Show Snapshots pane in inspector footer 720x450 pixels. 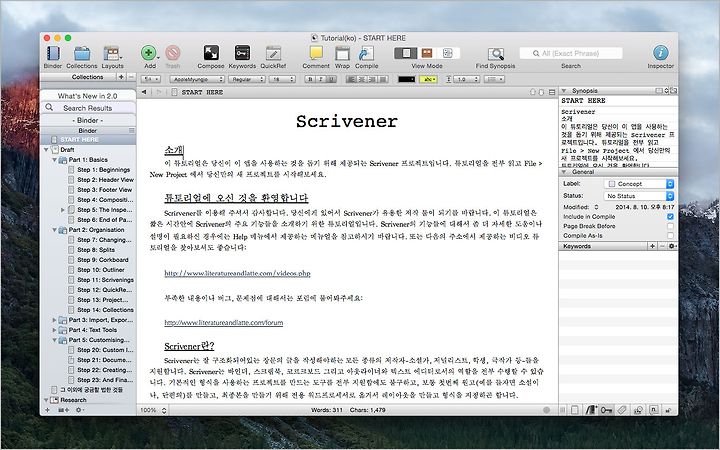point(638,410)
